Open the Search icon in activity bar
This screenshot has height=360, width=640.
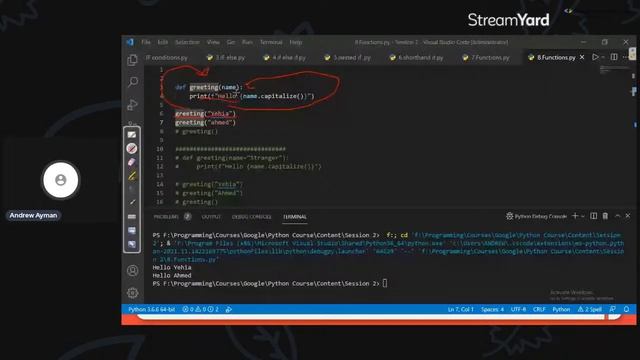133,82
